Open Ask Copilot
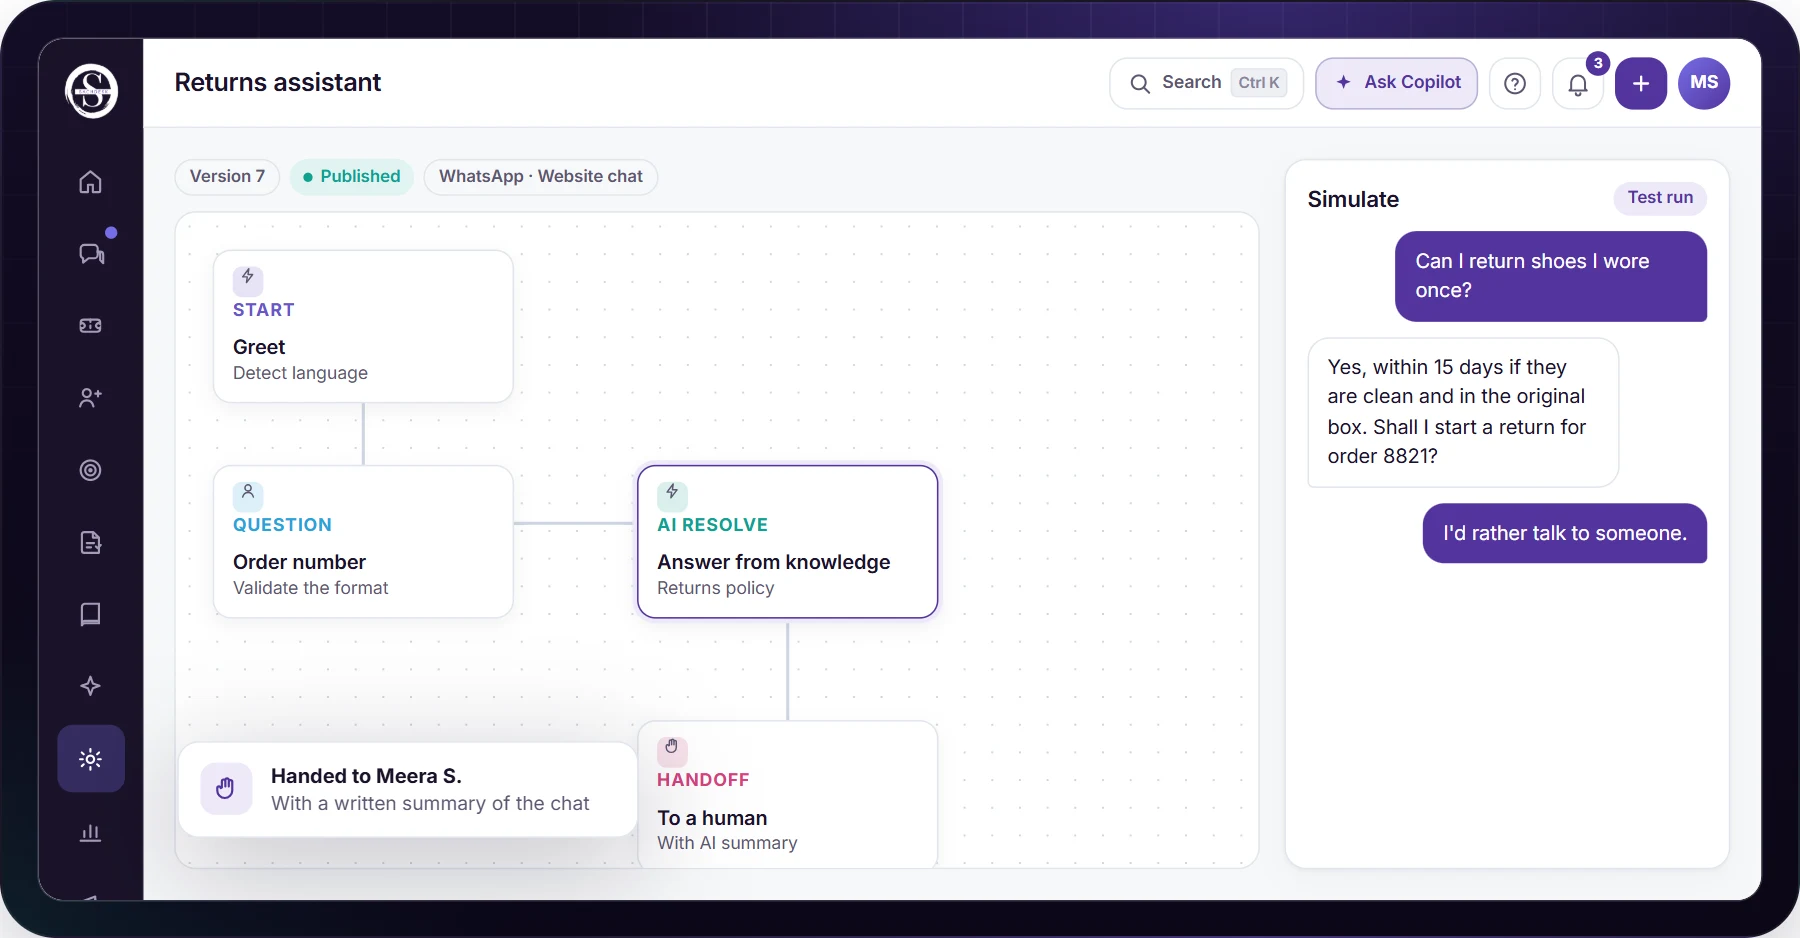The image size is (1800, 938). coord(1397,83)
